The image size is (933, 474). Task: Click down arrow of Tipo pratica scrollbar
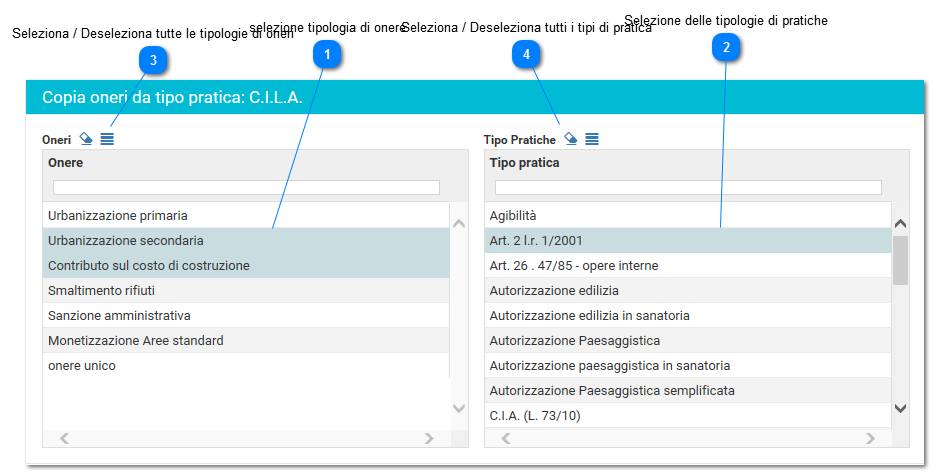point(901,408)
